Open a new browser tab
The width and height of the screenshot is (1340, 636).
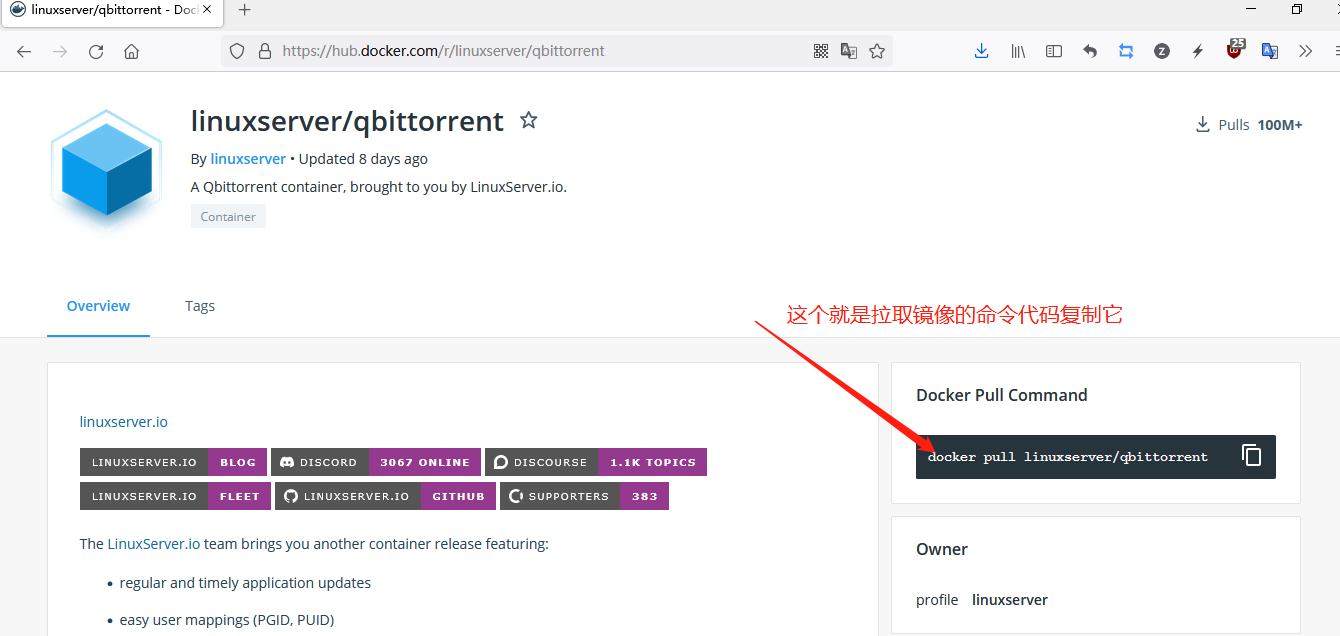pyautogui.click(x=244, y=10)
